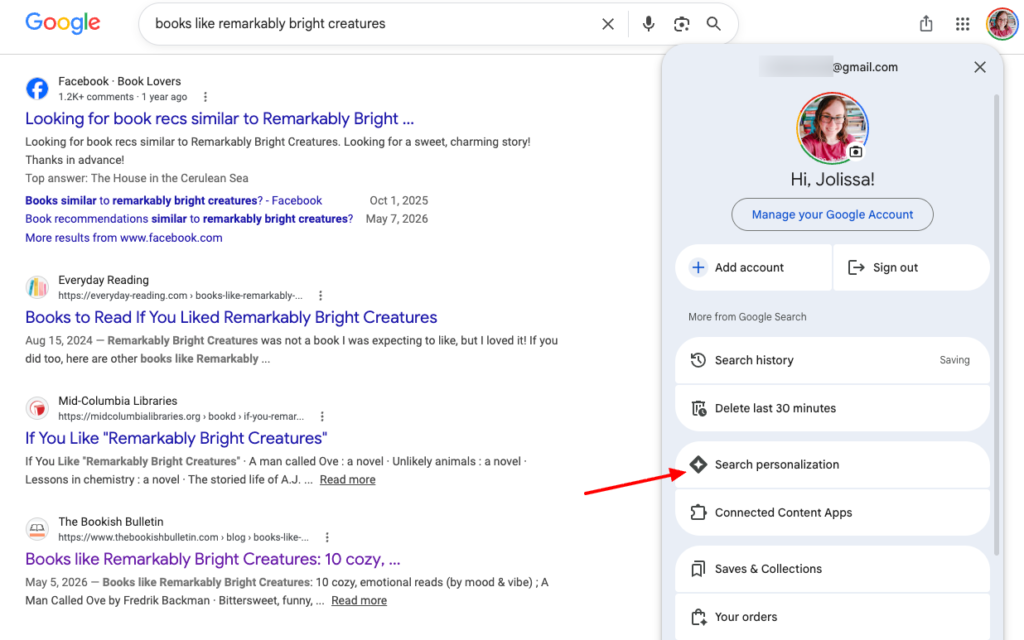Open The Bookish Bulletin result's three-dot menu
The width and height of the screenshot is (1024, 640).
[x=327, y=537]
